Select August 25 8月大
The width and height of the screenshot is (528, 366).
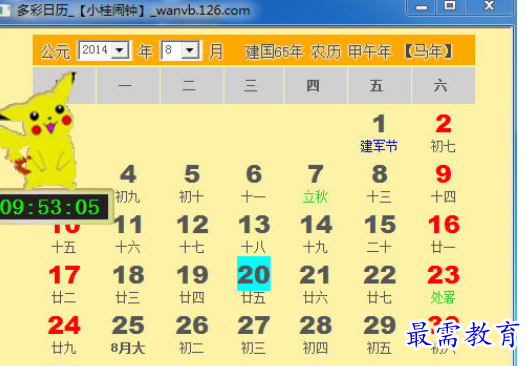tap(128, 335)
